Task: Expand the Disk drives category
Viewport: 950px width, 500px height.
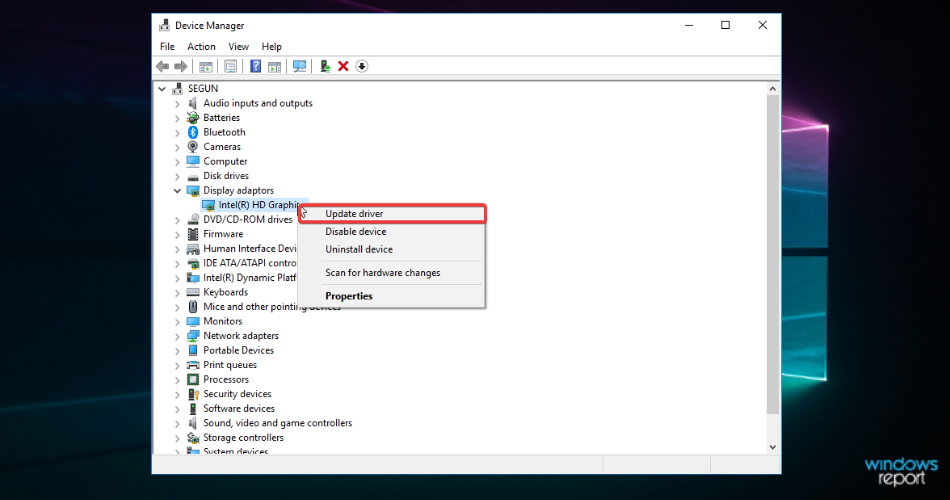Action: point(177,176)
